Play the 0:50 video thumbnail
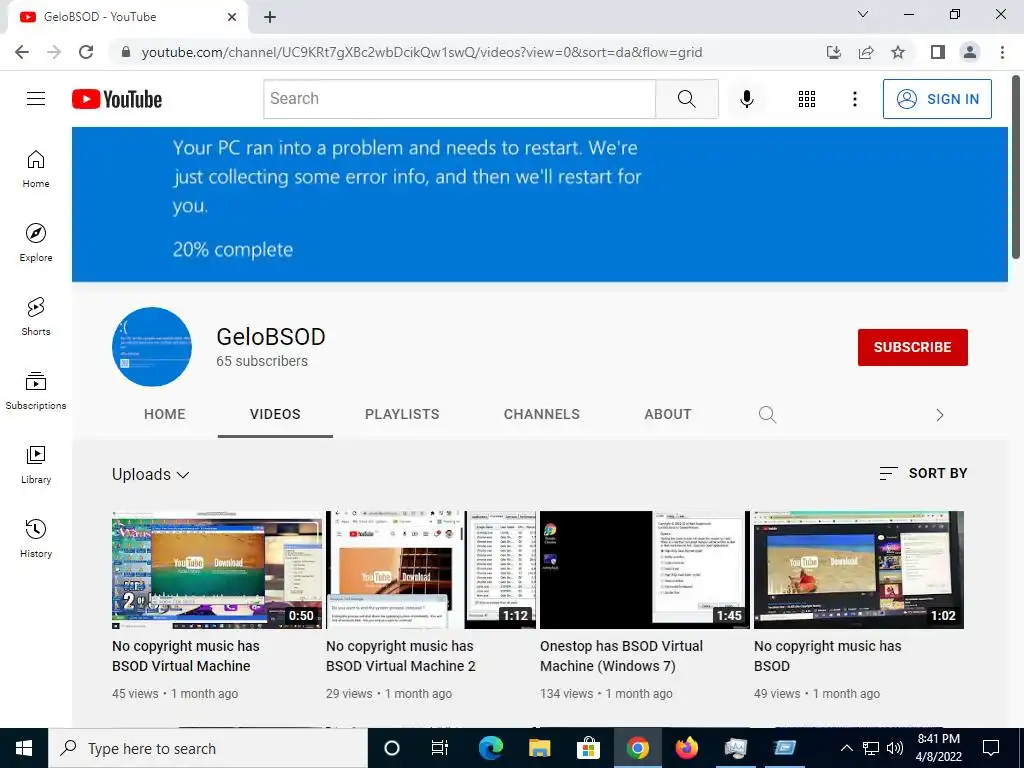The height and width of the screenshot is (768, 1024). coord(217,569)
